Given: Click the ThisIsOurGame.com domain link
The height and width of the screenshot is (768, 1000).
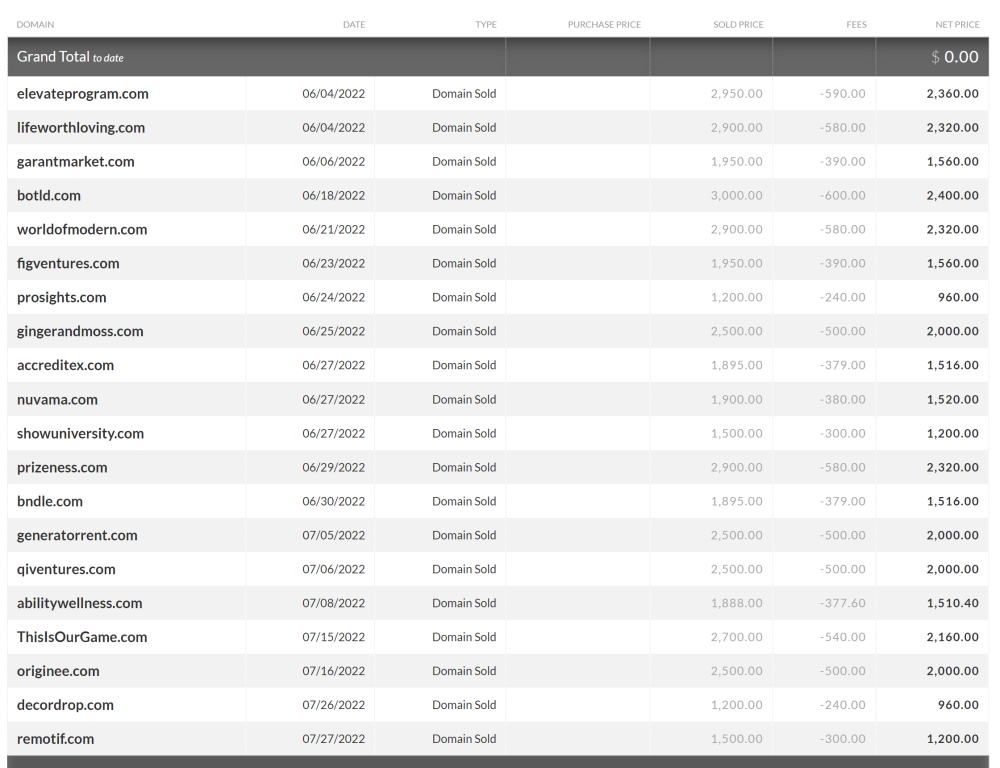Looking at the screenshot, I should pyautogui.click(x=82, y=638).
